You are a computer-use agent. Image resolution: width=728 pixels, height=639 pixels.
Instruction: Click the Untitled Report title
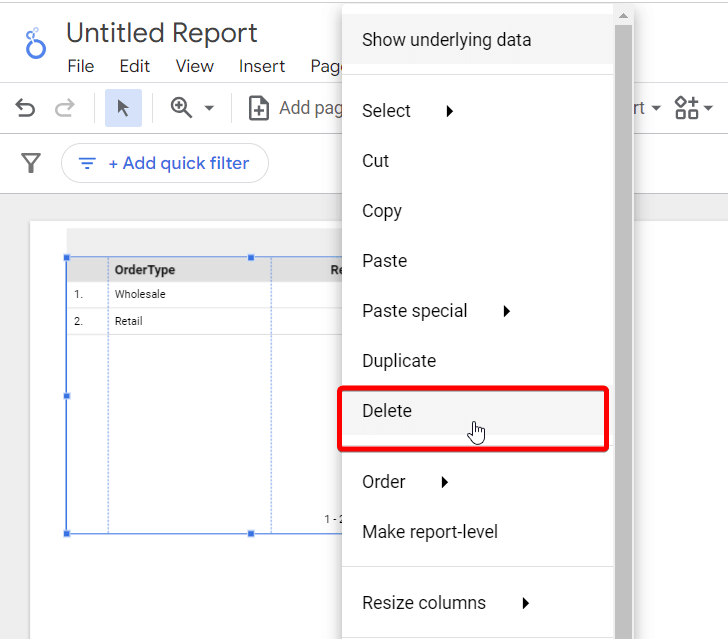tap(162, 33)
